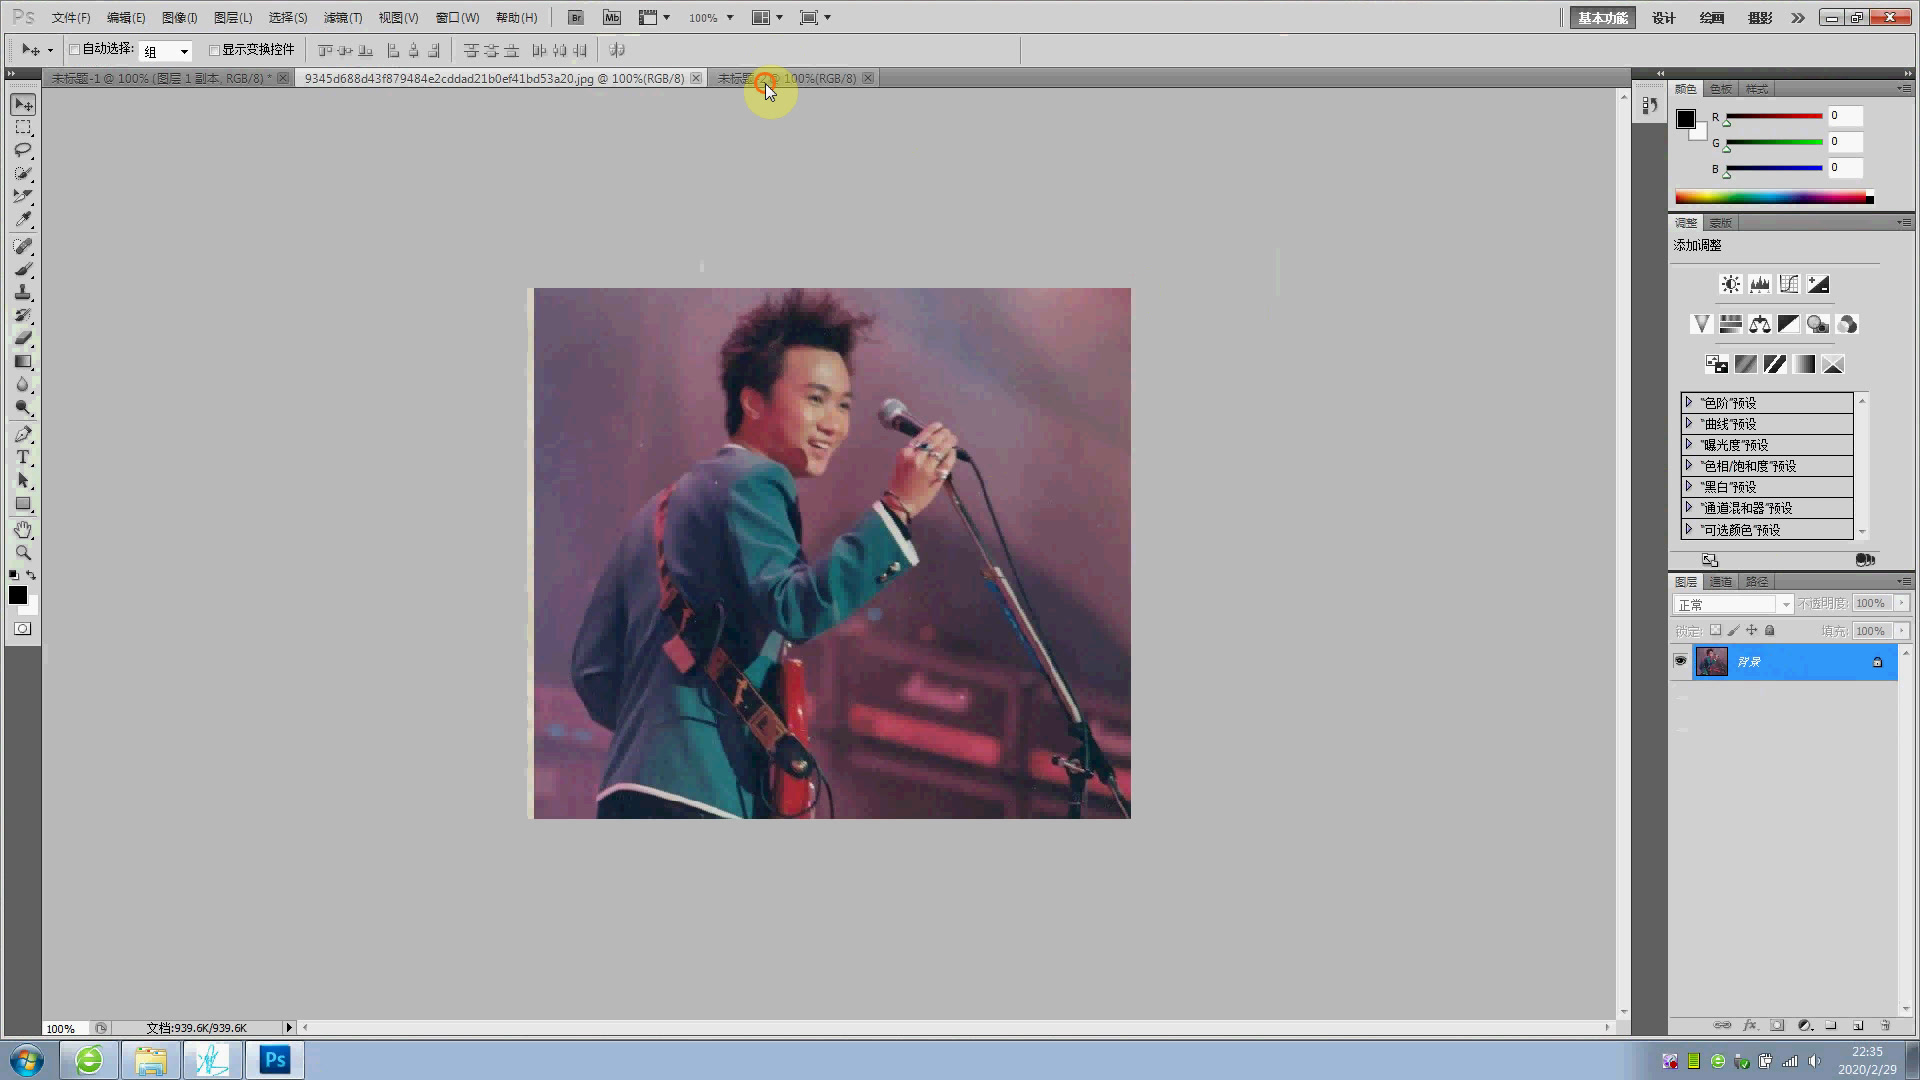Switch to the 设计 workspace
The image size is (1920, 1080).
[x=1663, y=18]
